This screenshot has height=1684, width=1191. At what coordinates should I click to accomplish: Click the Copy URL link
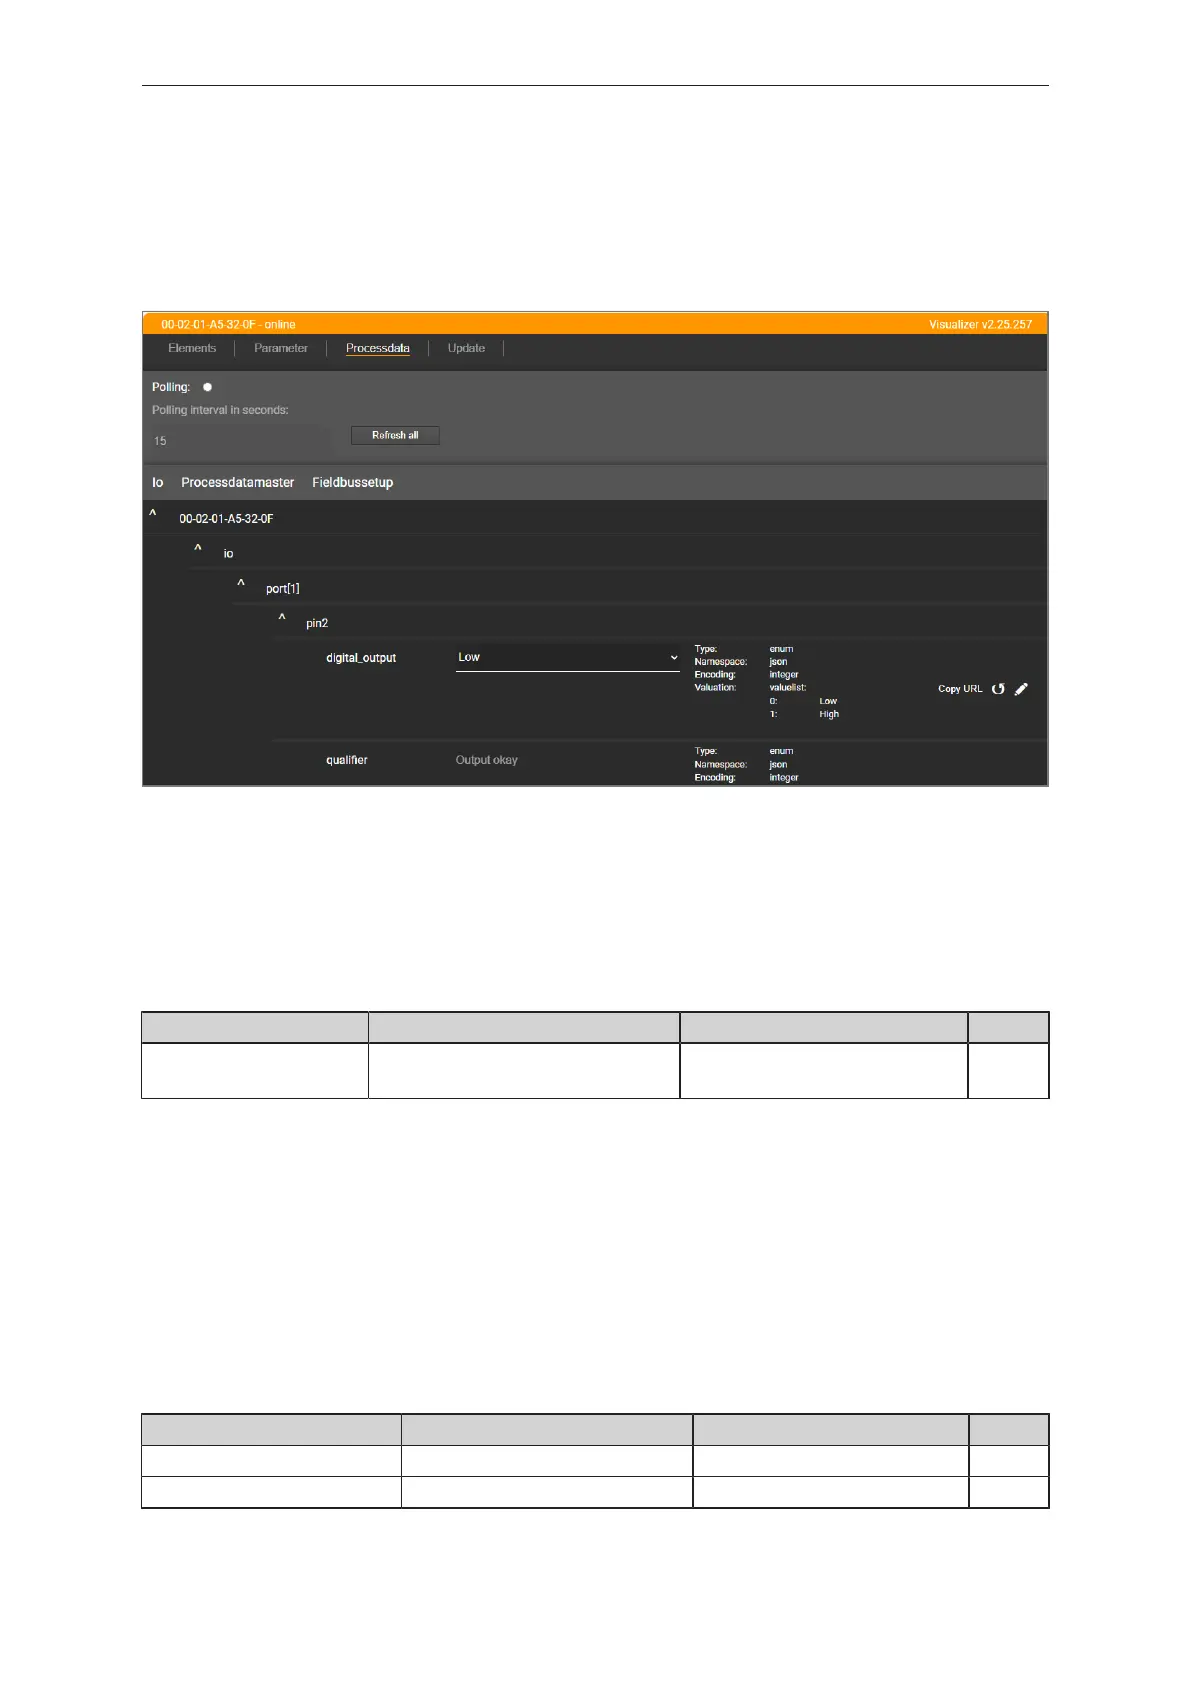click(x=960, y=689)
